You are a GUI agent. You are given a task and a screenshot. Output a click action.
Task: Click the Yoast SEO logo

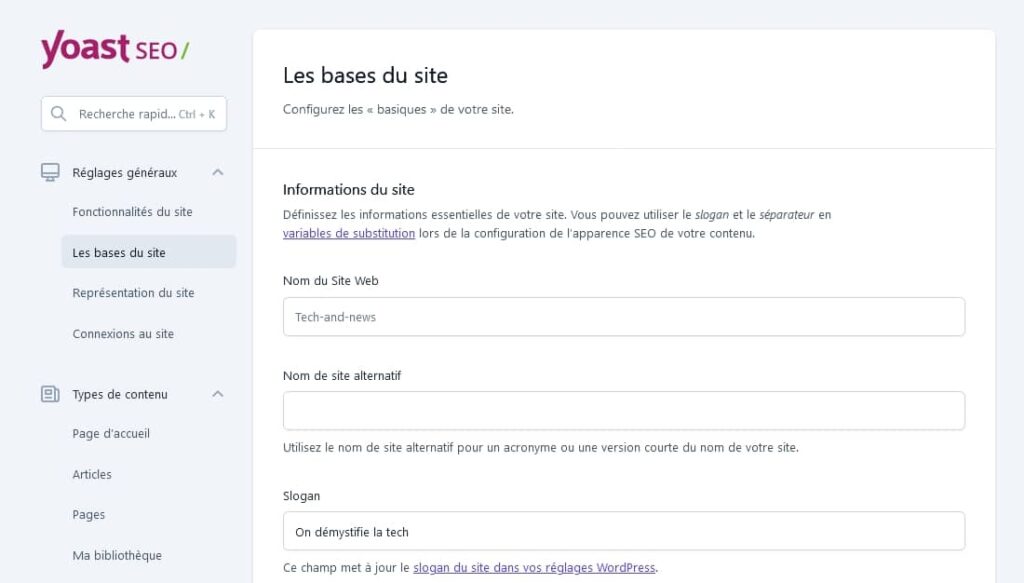(113, 48)
